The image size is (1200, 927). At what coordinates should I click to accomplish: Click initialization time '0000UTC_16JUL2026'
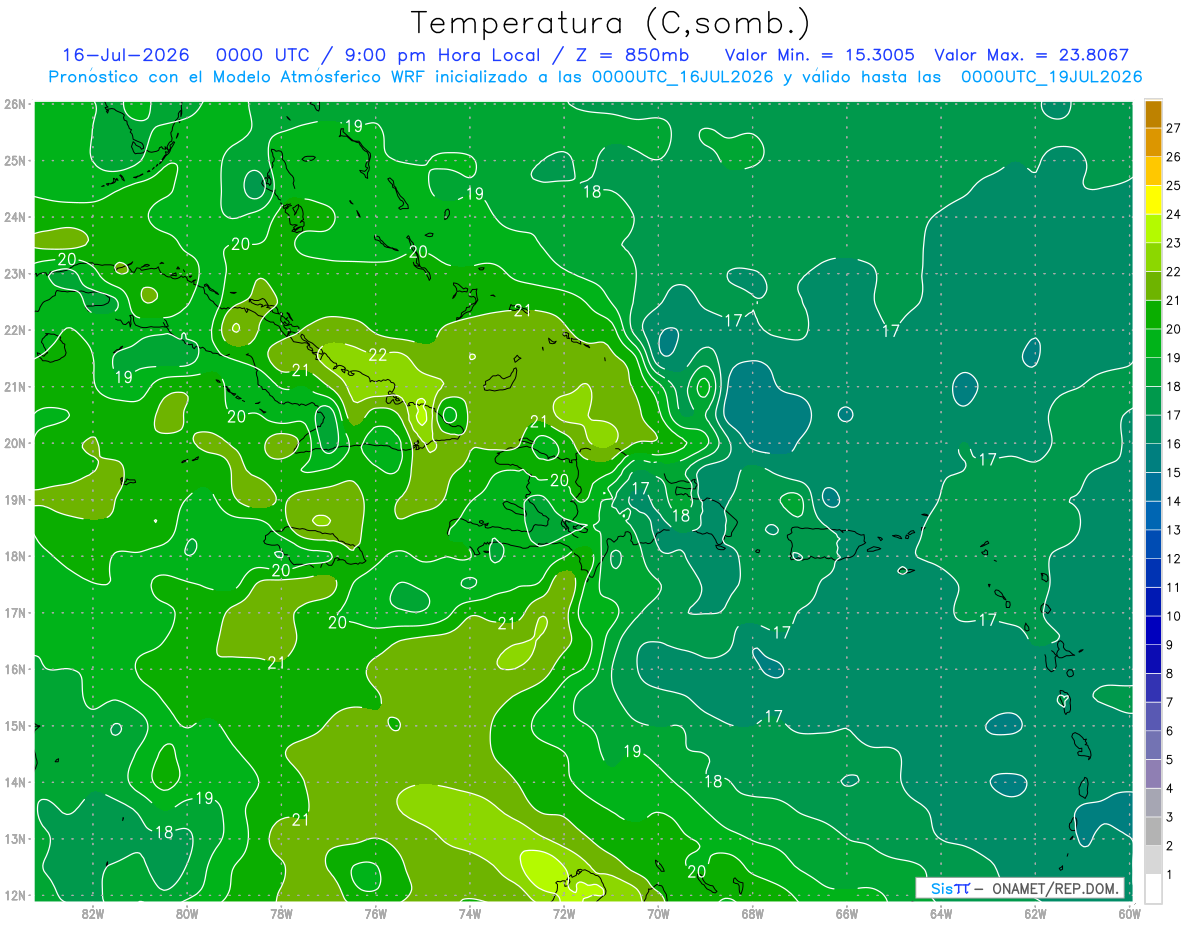click(682, 77)
